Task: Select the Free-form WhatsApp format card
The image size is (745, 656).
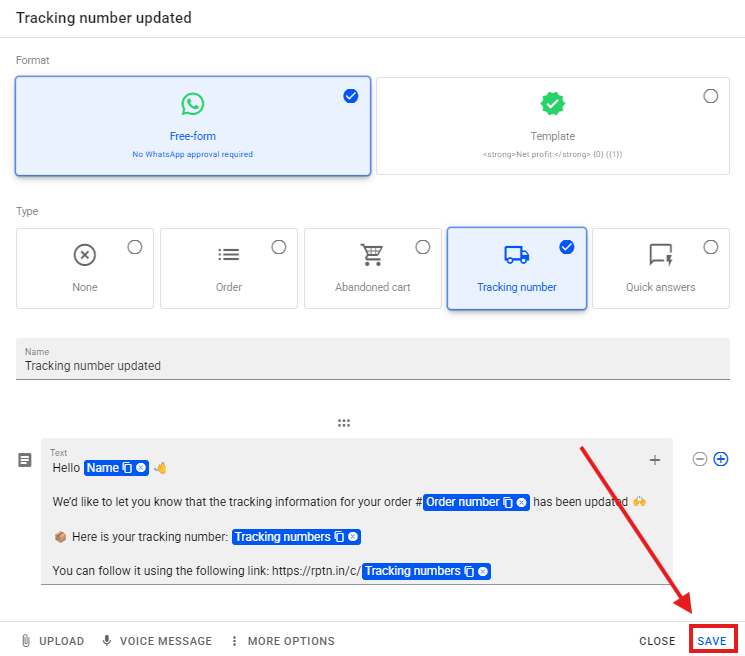Action: (x=193, y=126)
